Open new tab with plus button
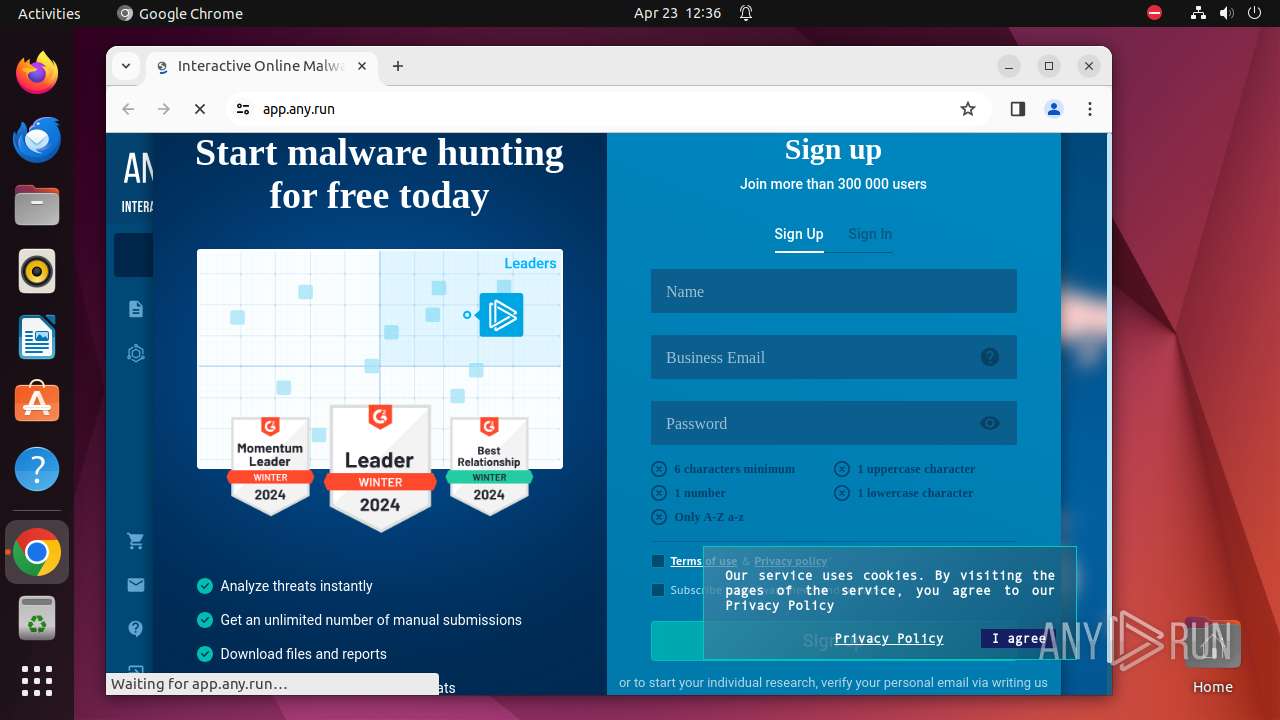This screenshot has height=720, width=1280. pyautogui.click(x=398, y=66)
